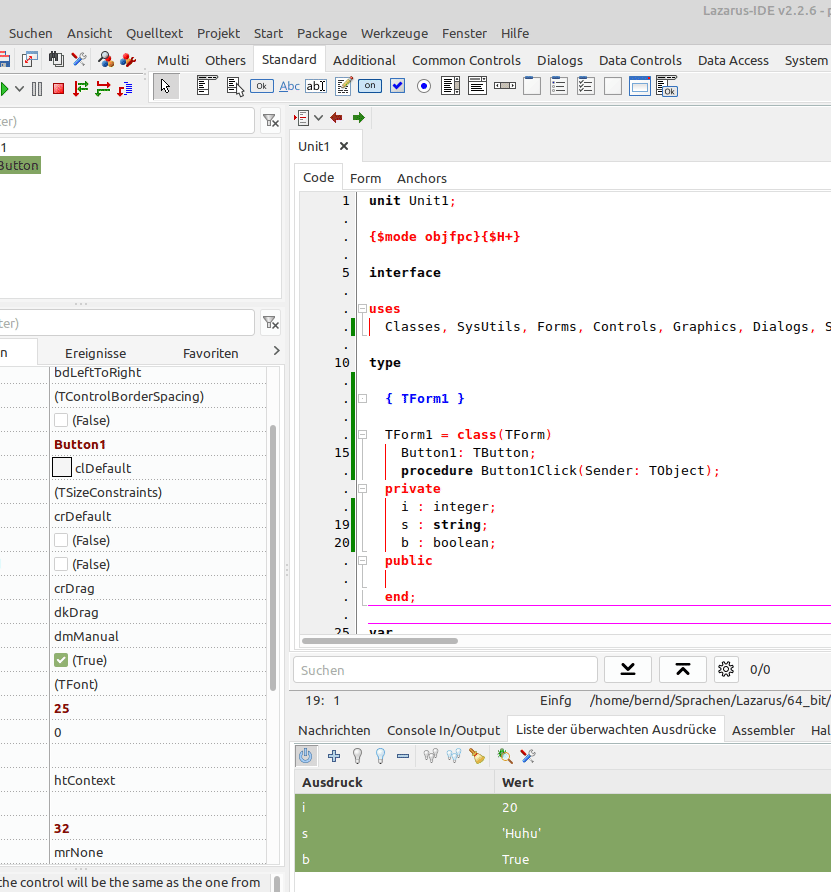Image resolution: width=831 pixels, height=892 pixels.
Task: Find next match with down arrow button
Action: 628,669
